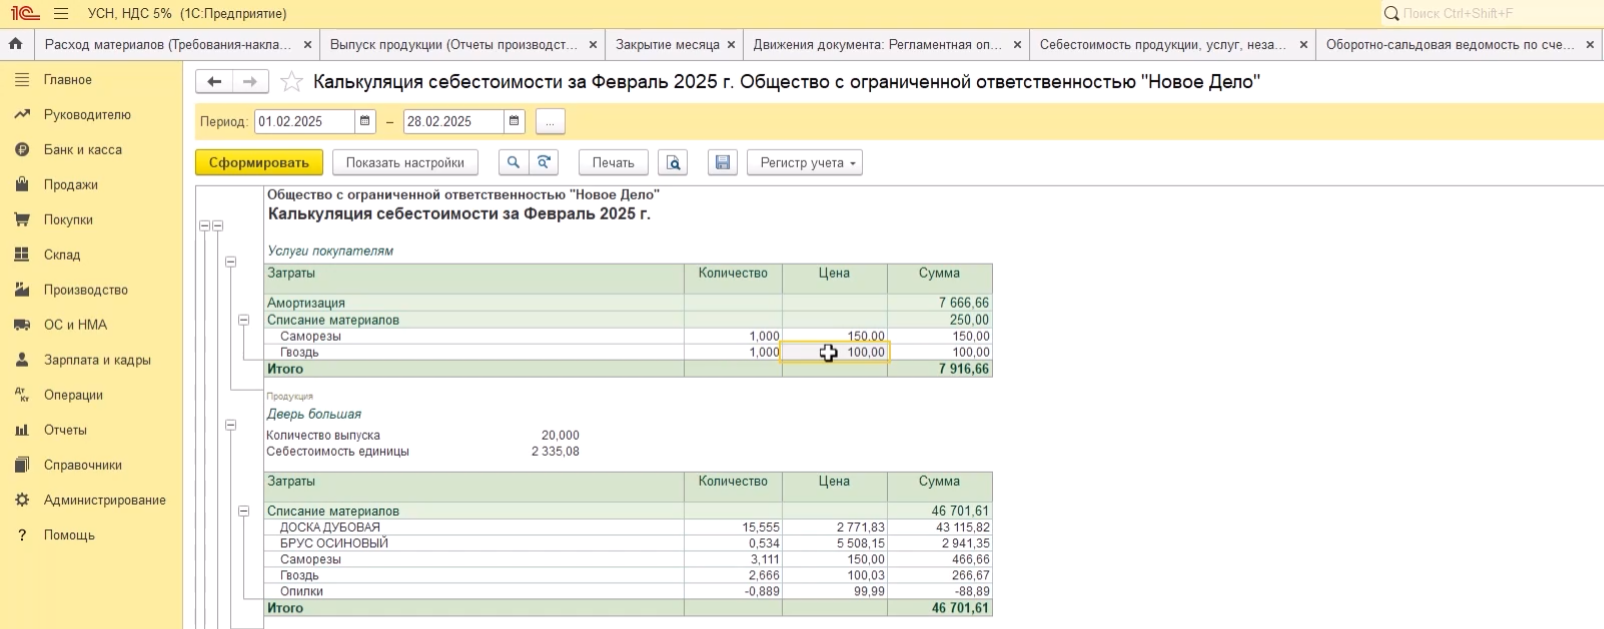The image size is (1604, 629).
Task: Switch to the Закрытие месяца tab
Action: 667,45
